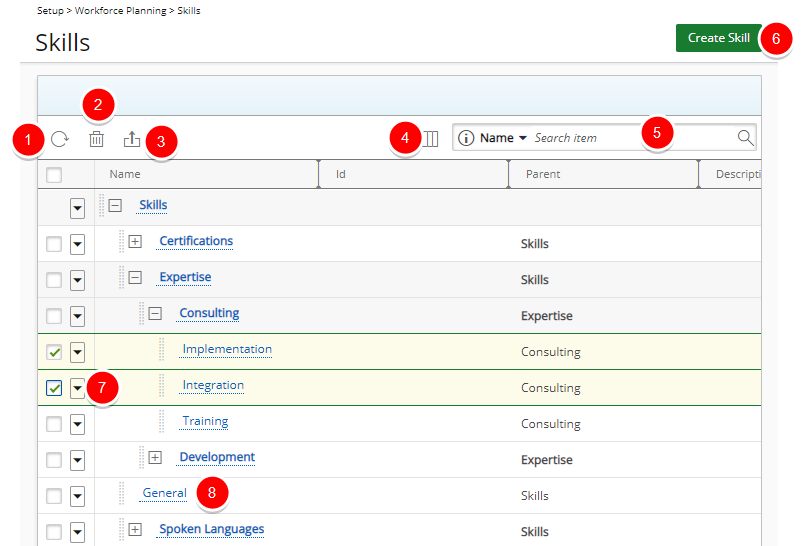This screenshot has height=546, width=806.
Task: Check the Certifications row checkbox
Action: tap(54, 244)
